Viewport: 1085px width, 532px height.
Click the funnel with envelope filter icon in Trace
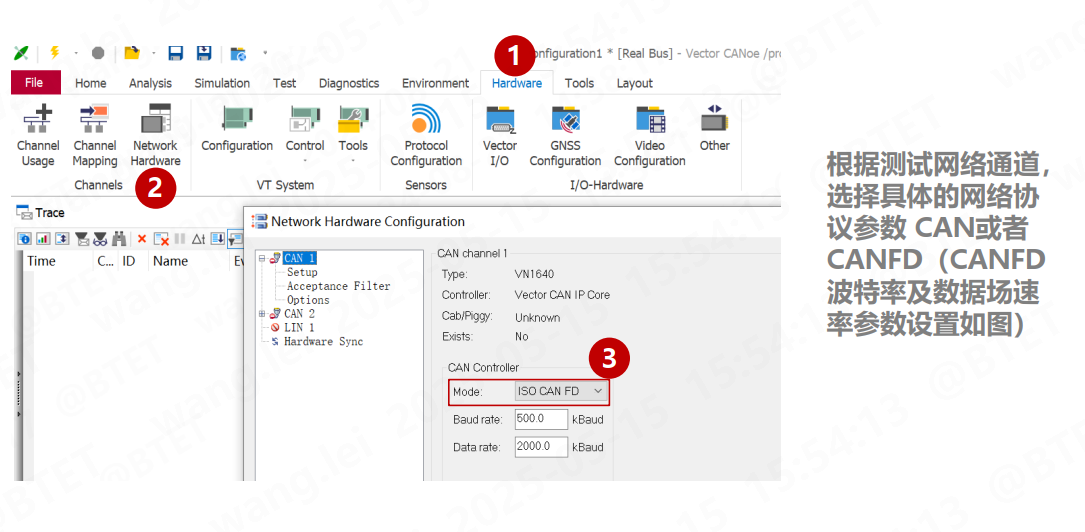tap(82, 239)
